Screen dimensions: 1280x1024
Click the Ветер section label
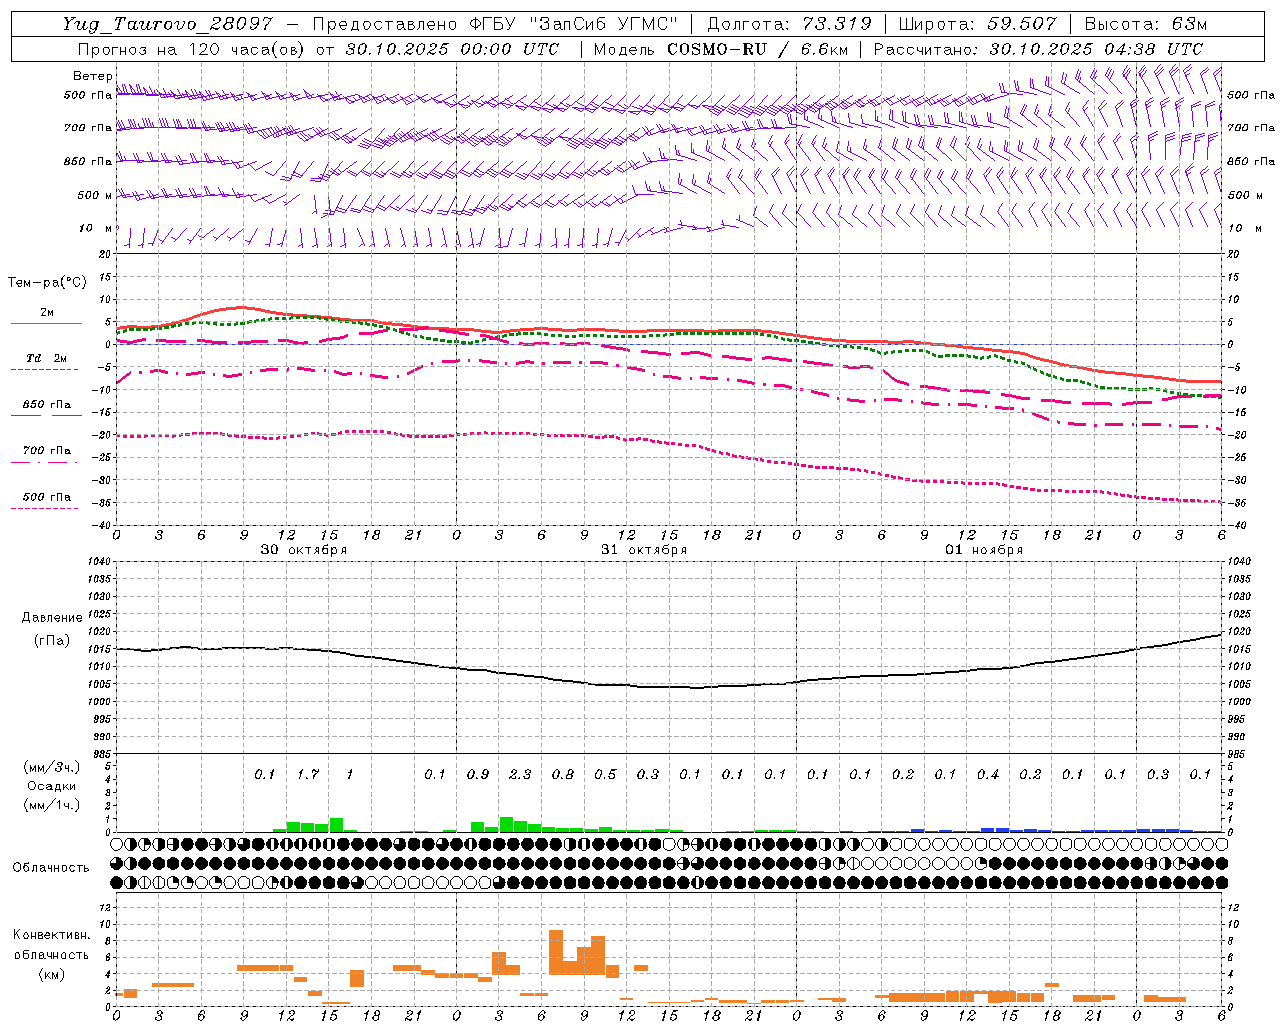tap(93, 76)
